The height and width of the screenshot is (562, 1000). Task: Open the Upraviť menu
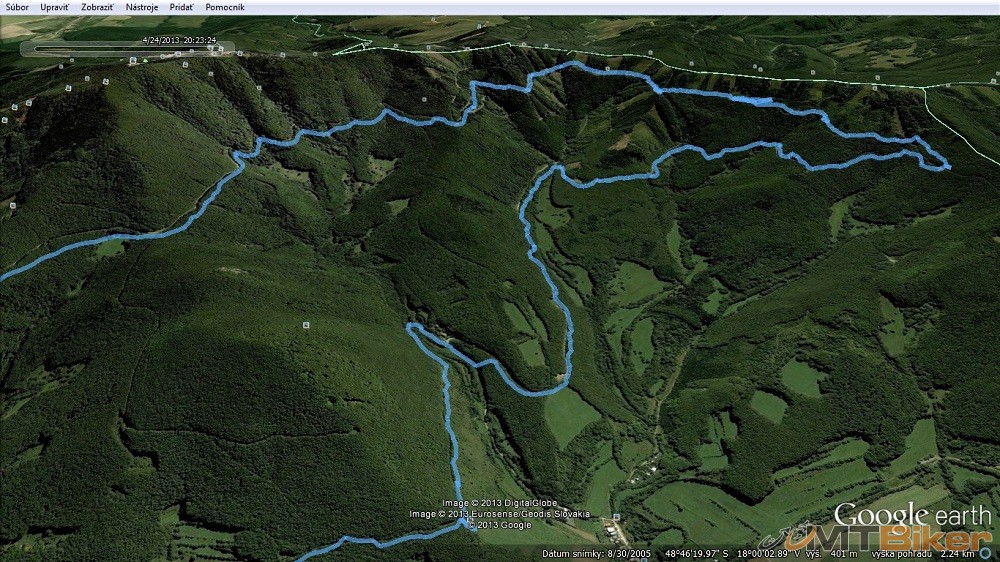point(54,7)
